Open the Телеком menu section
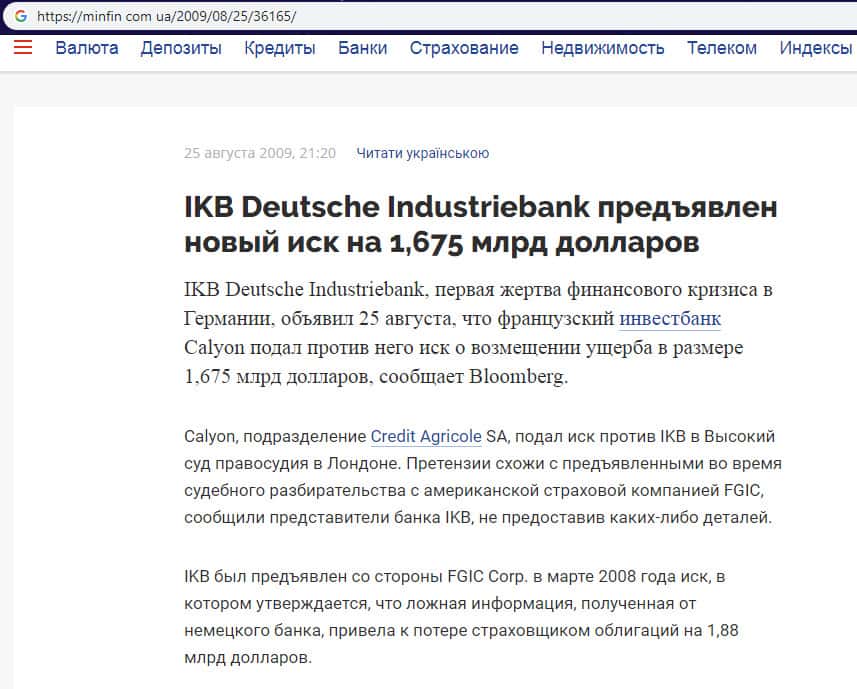Screen dimensions: 857x689 pos(722,48)
